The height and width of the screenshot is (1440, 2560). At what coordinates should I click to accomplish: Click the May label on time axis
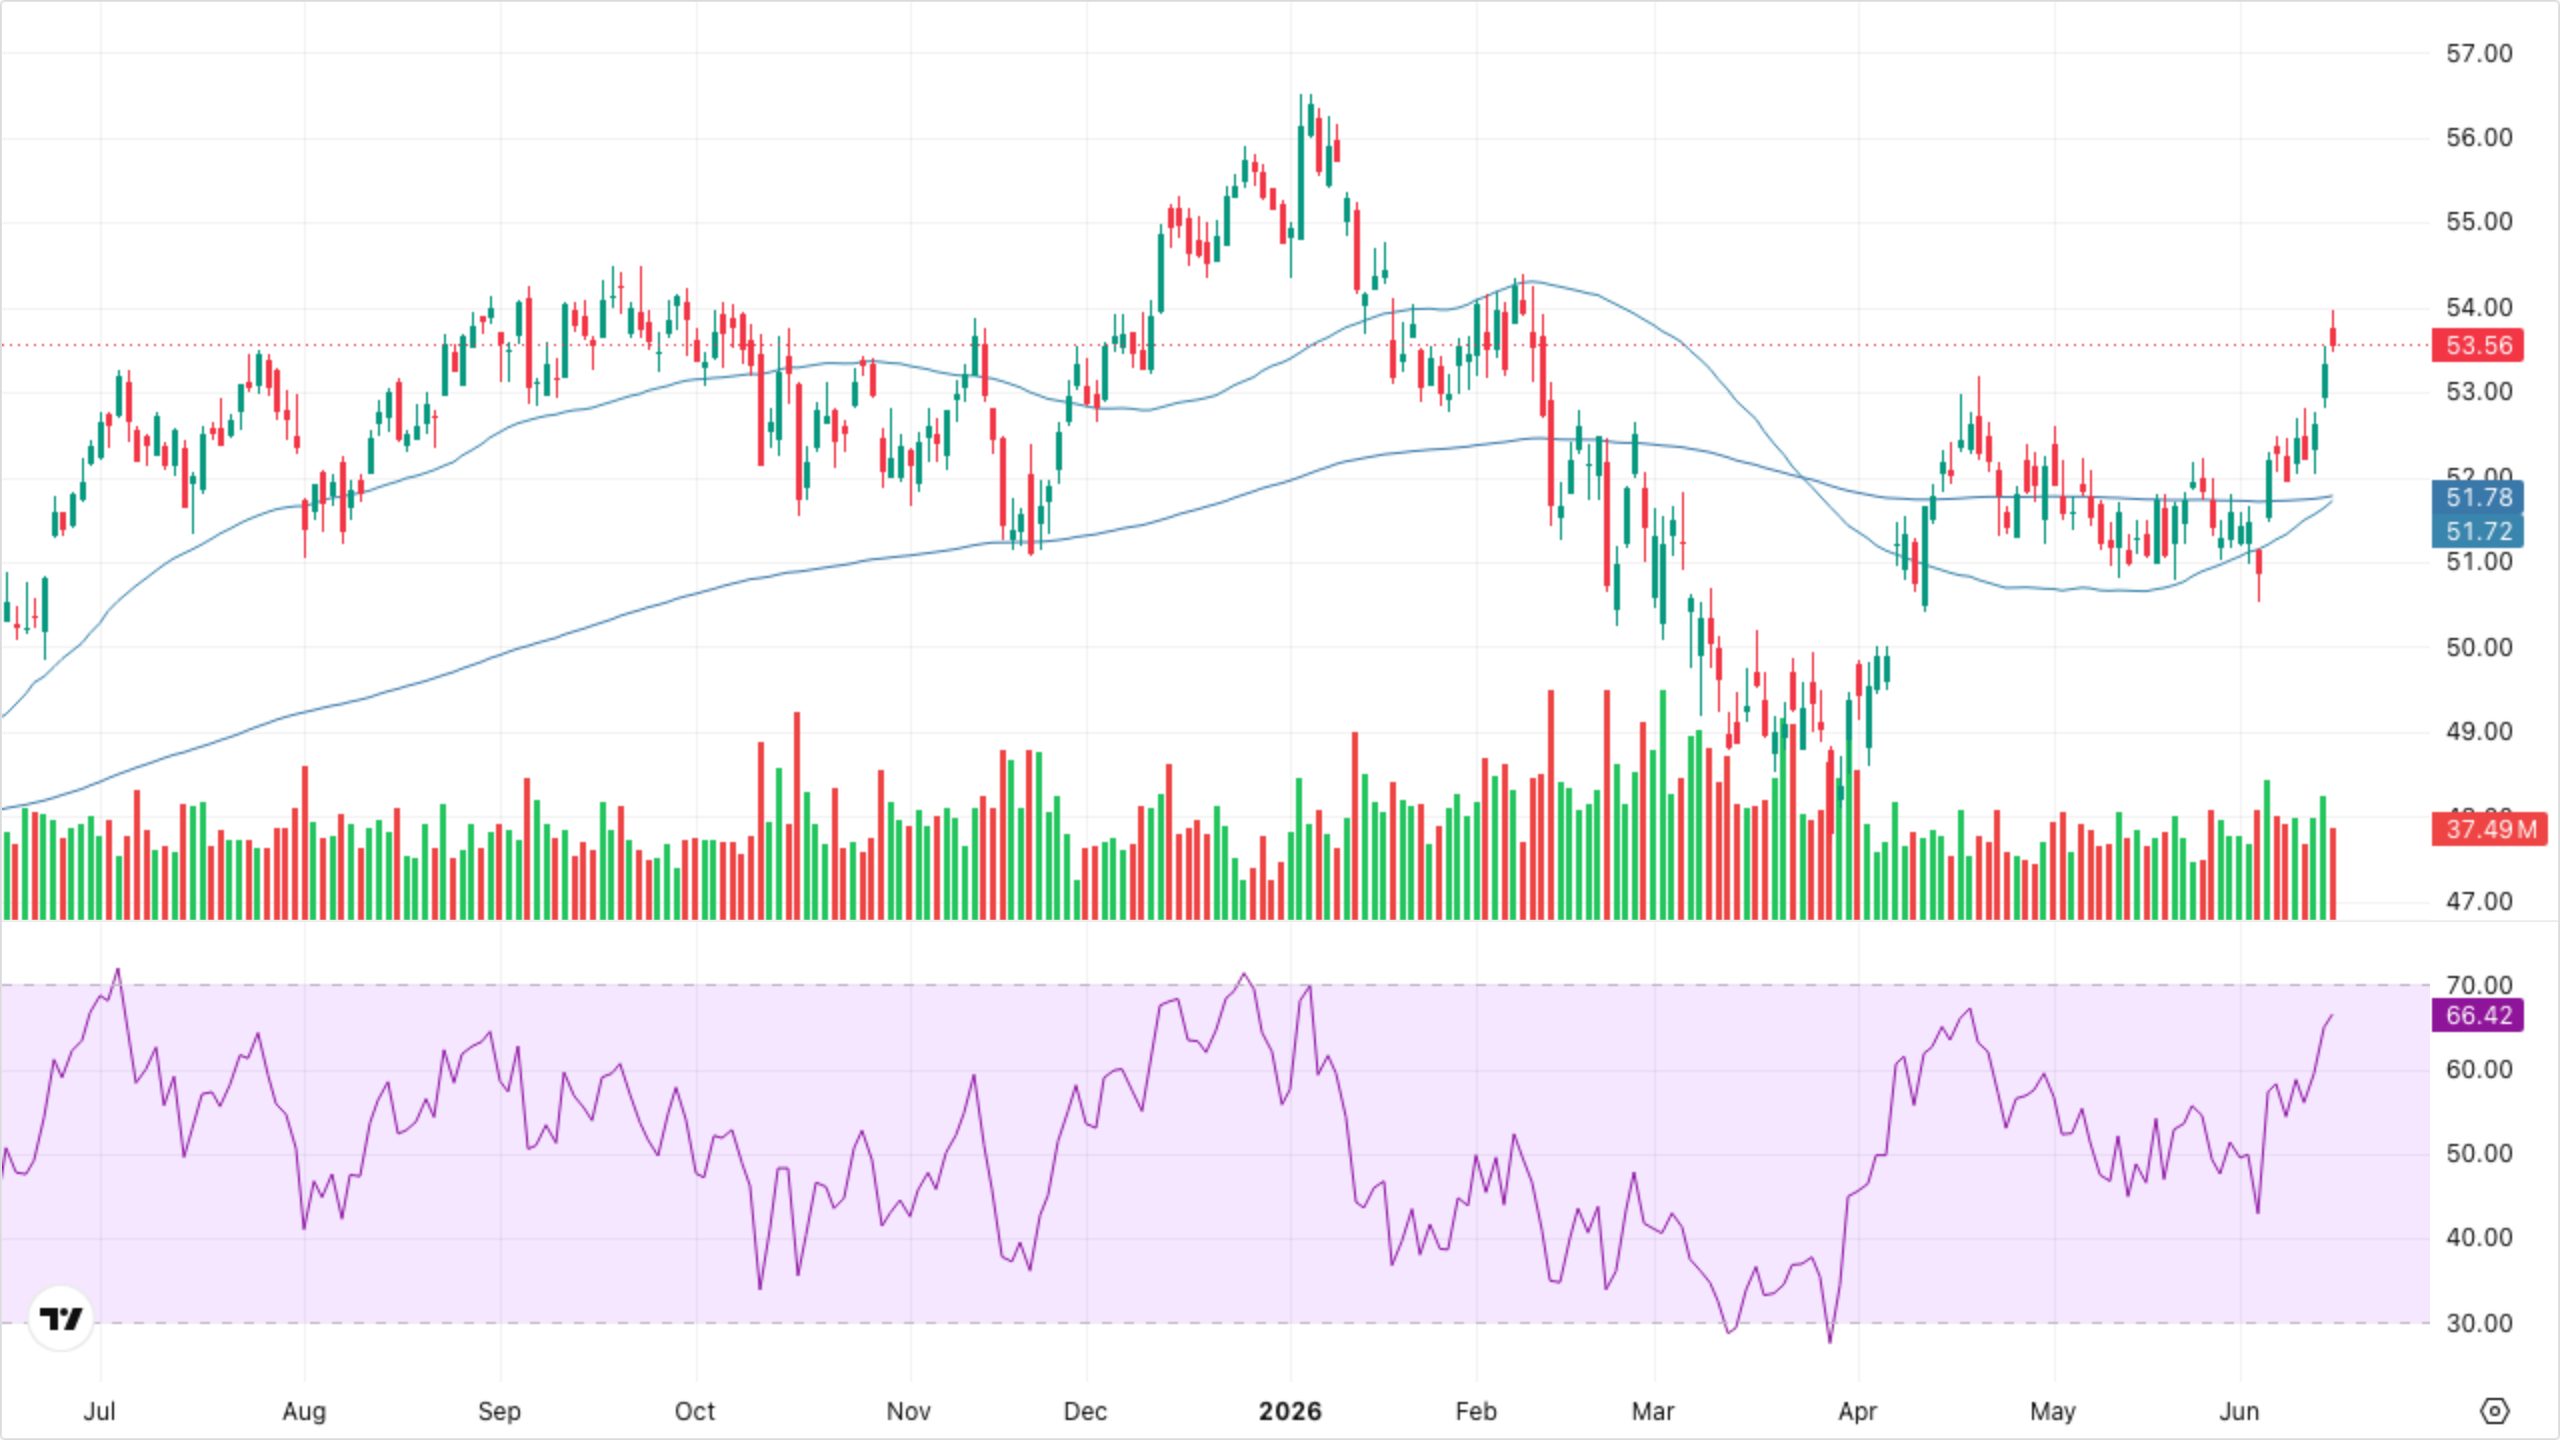(x=2053, y=1411)
